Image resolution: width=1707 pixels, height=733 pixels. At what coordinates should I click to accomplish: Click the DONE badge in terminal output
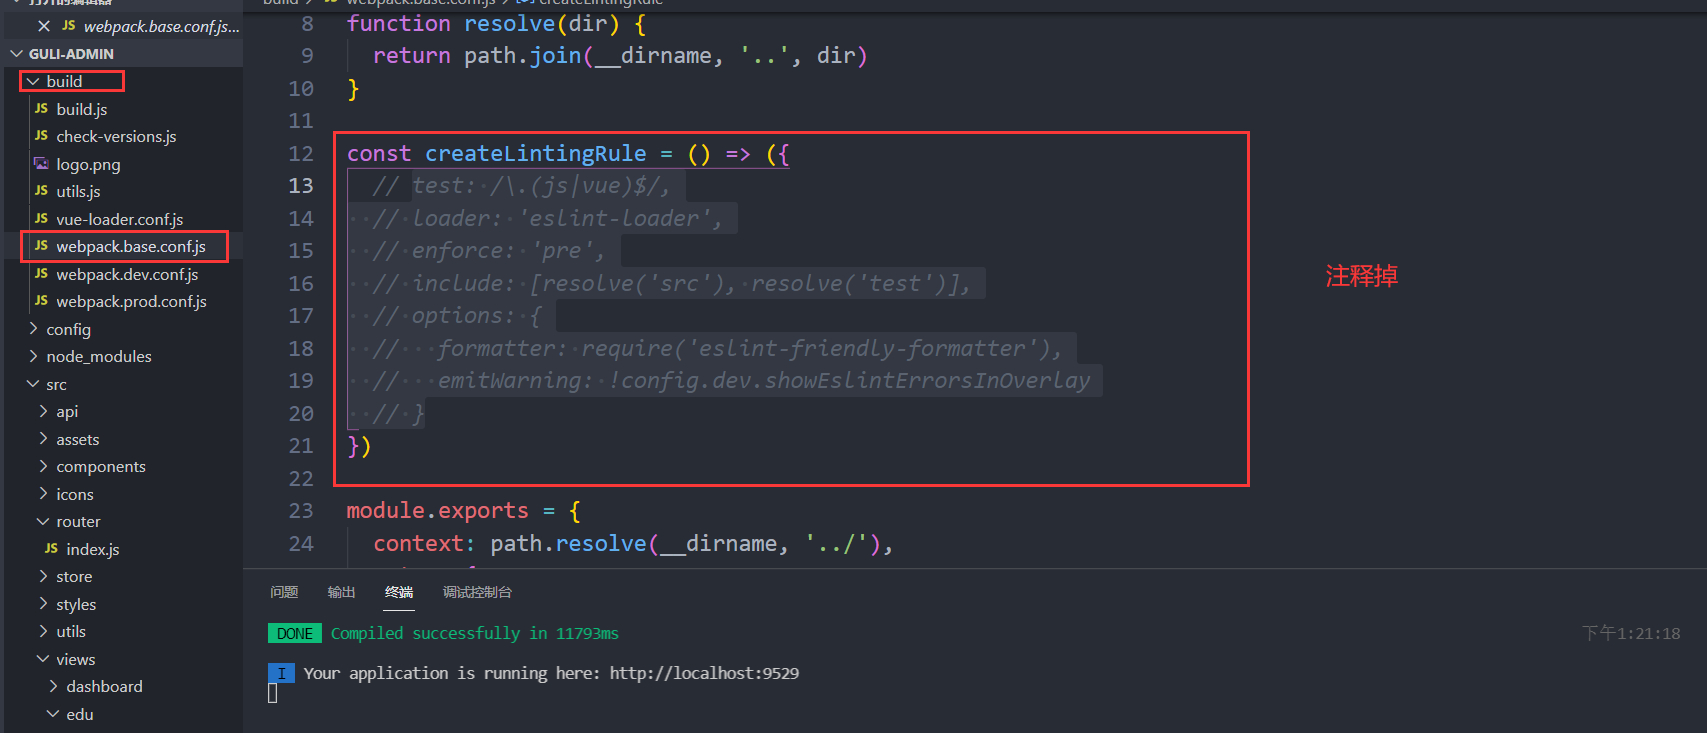tap(295, 634)
